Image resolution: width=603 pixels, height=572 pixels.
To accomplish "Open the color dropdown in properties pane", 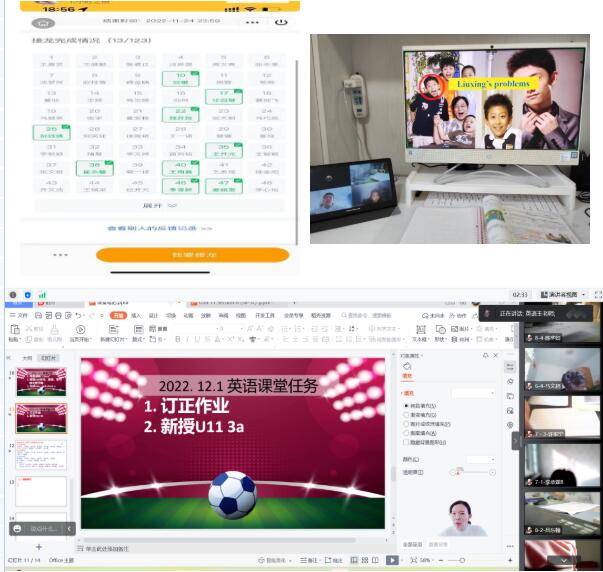I will [481, 459].
